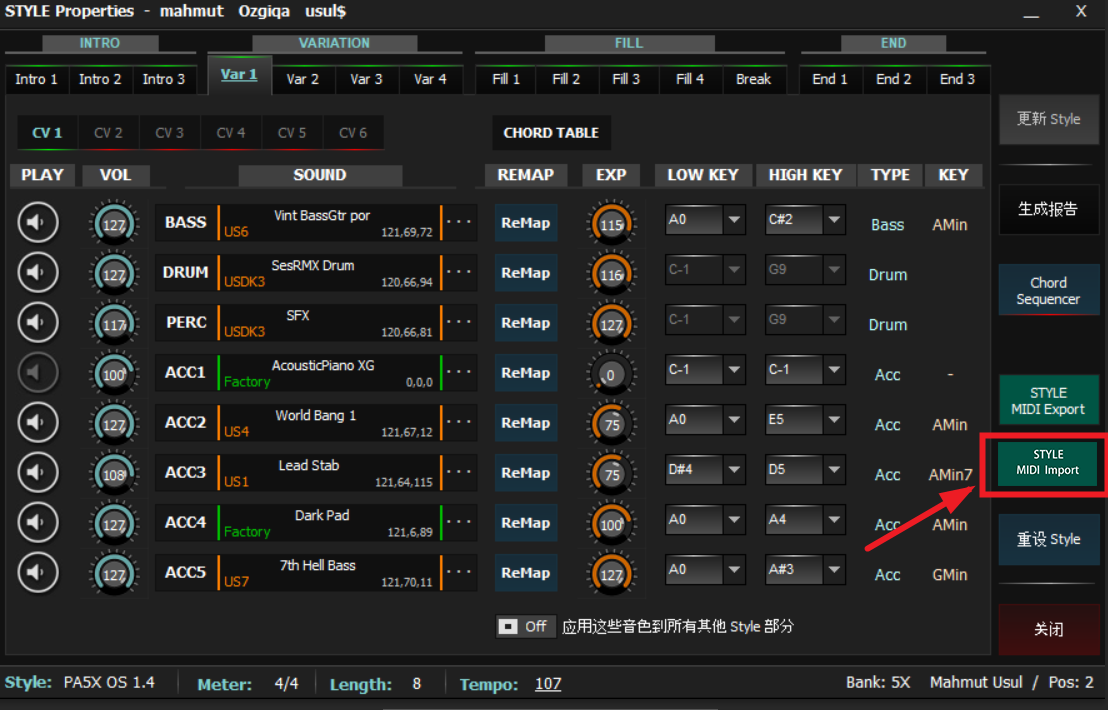1108x710 pixels.
Task: Switch to the Intro 3 tab
Action: coord(163,79)
